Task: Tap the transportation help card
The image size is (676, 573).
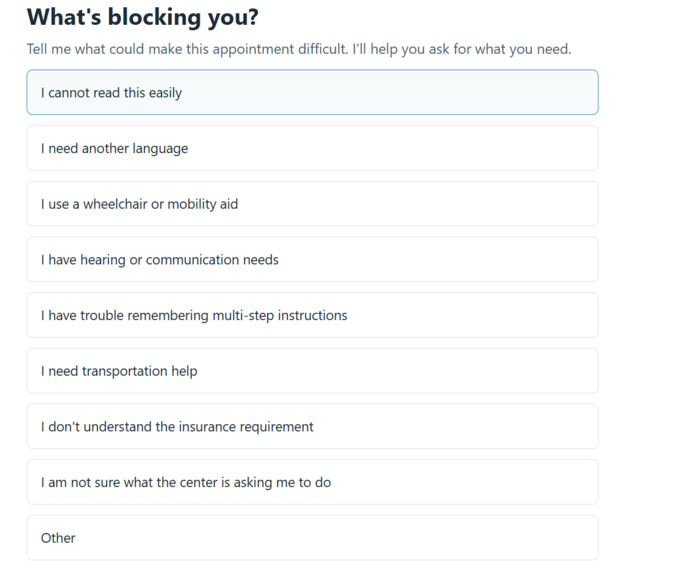Action: point(312,370)
